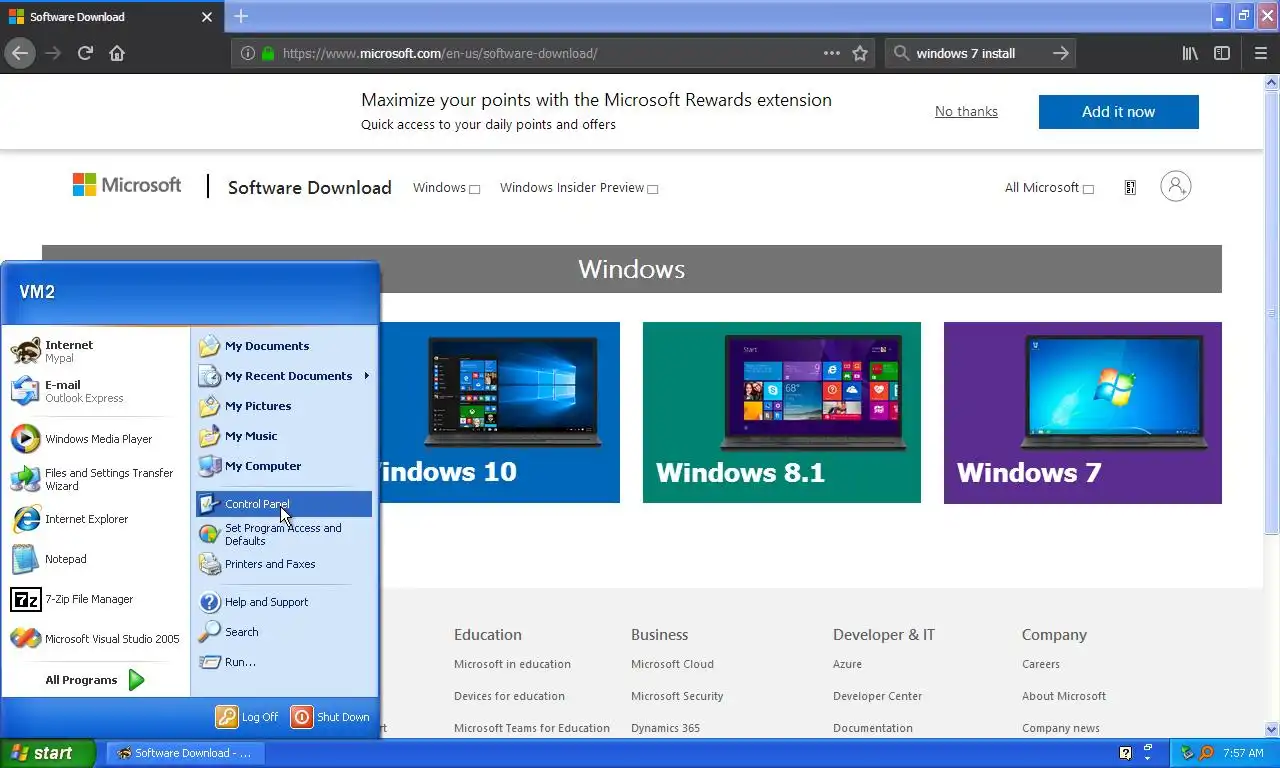Open Microsoft Visual Studio 2005
The image size is (1280, 768).
pos(97,639)
